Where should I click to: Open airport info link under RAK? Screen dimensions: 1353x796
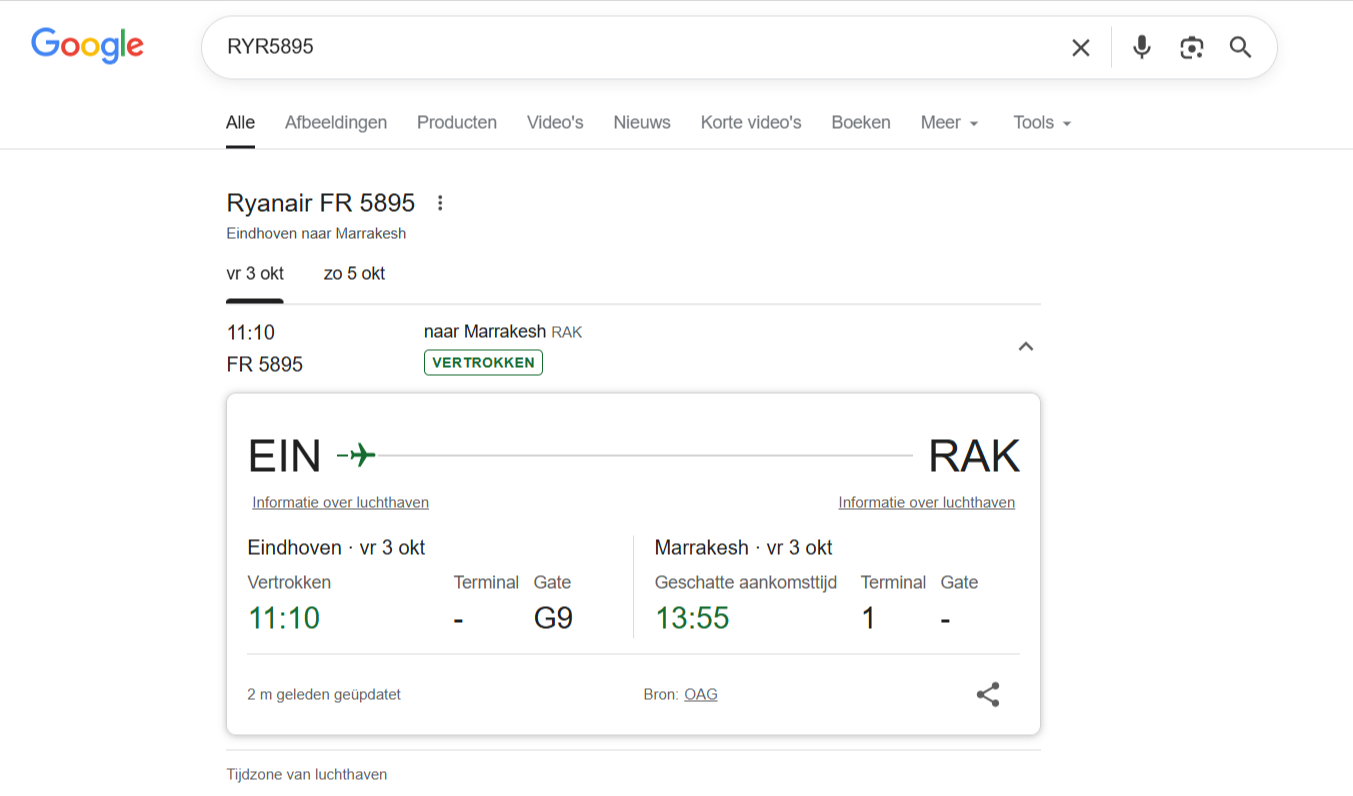926,503
